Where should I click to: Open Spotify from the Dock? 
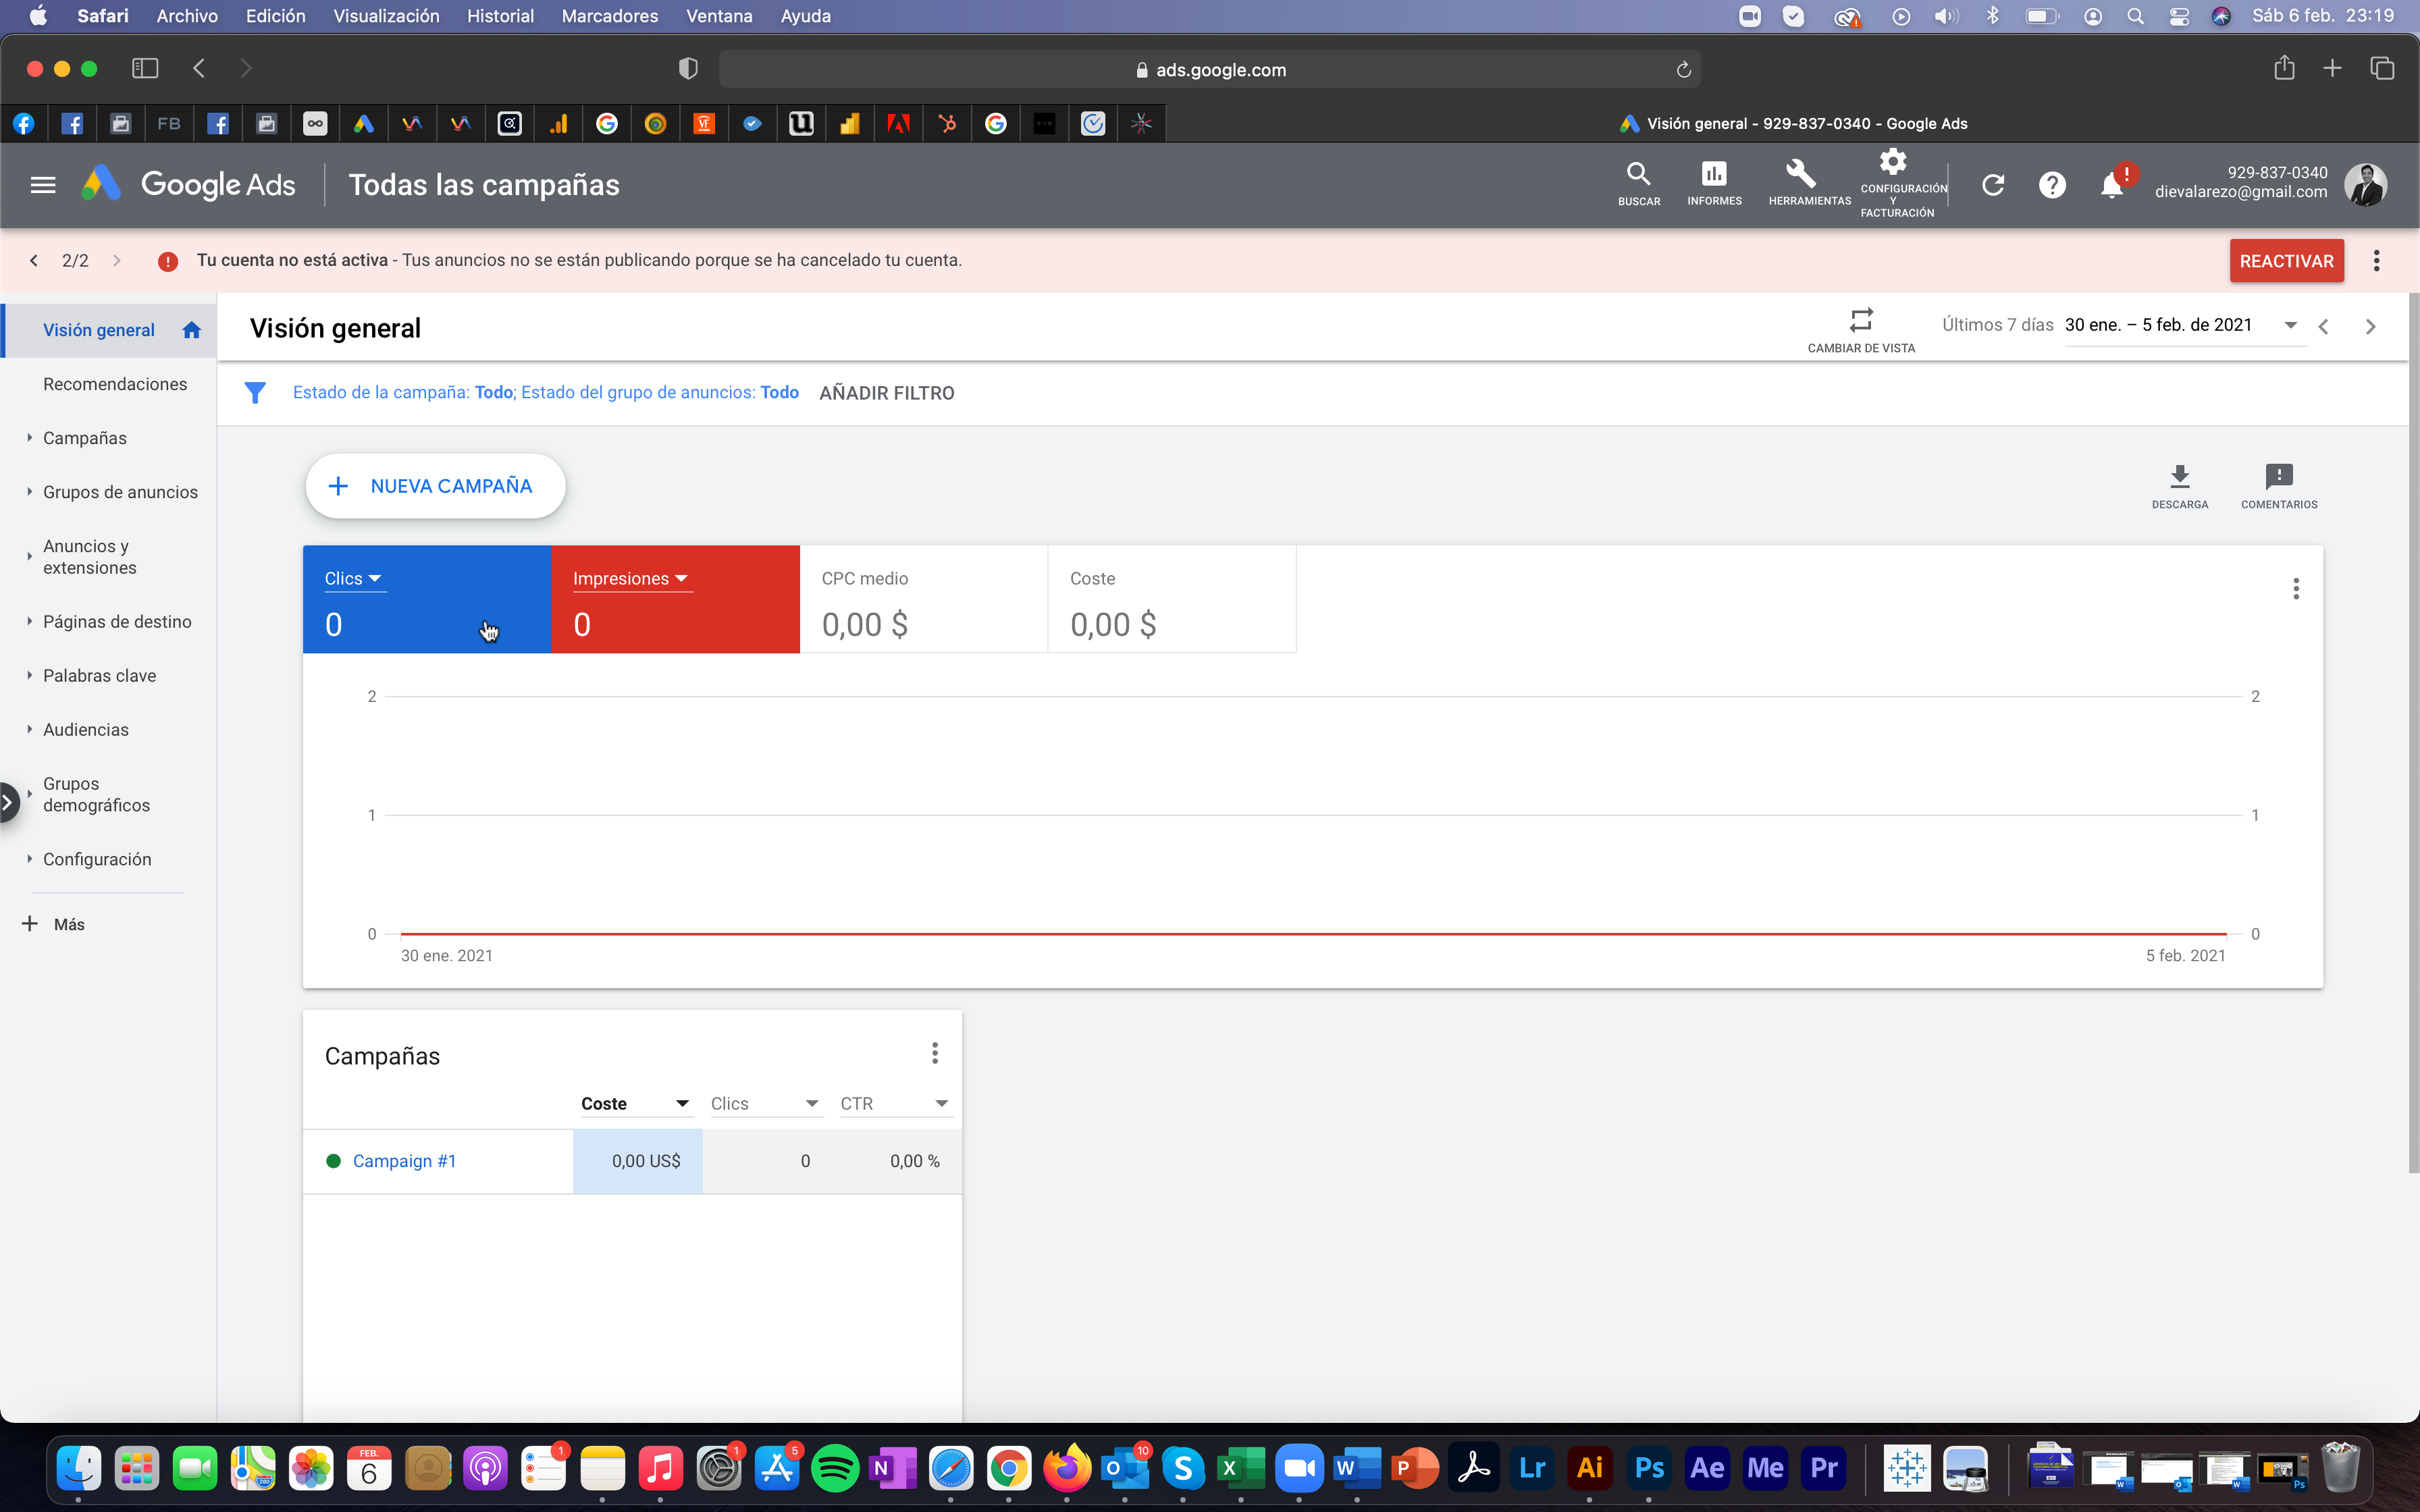(x=835, y=1468)
